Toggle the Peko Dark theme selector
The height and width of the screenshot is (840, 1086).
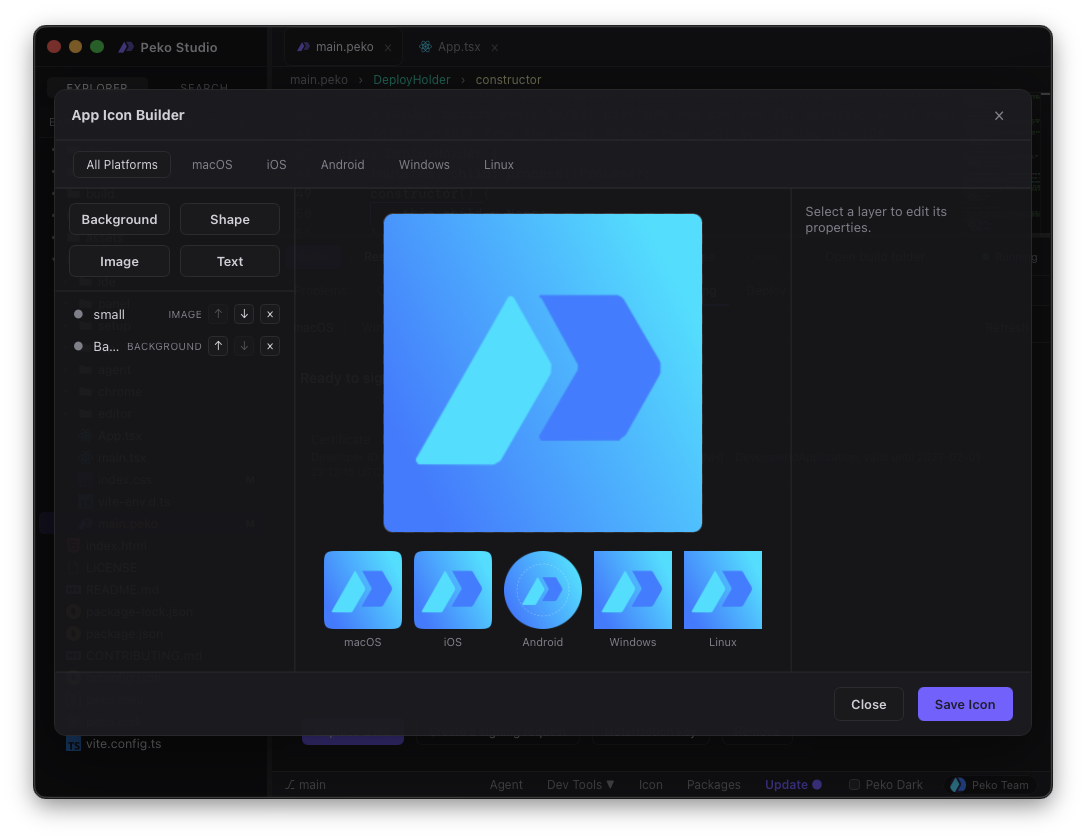(886, 785)
